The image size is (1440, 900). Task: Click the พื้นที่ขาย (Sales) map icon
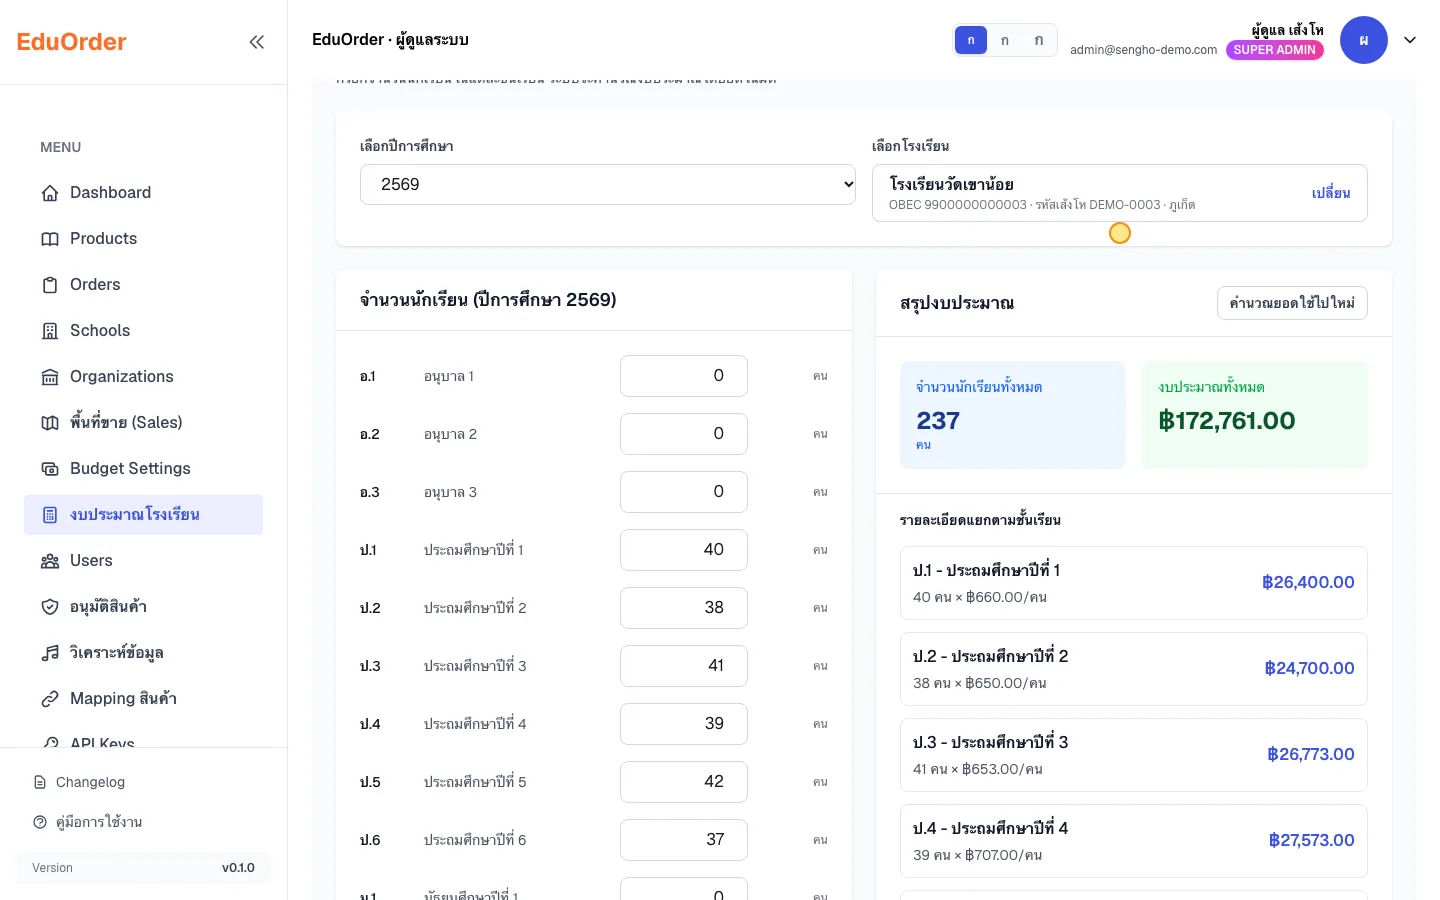[x=50, y=423]
